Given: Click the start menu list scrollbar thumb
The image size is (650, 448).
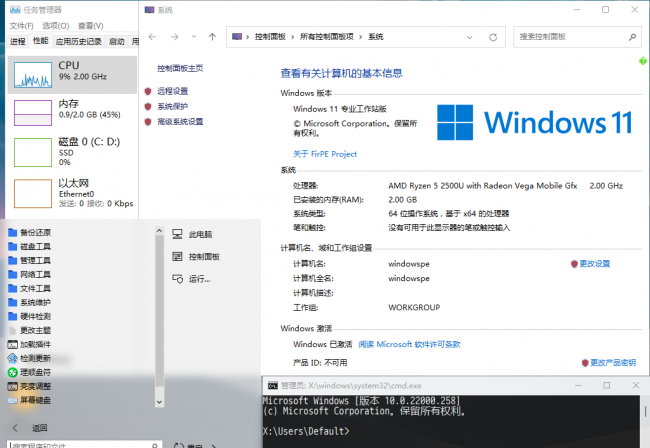Looking at the screenshot, I should point(159,311).
